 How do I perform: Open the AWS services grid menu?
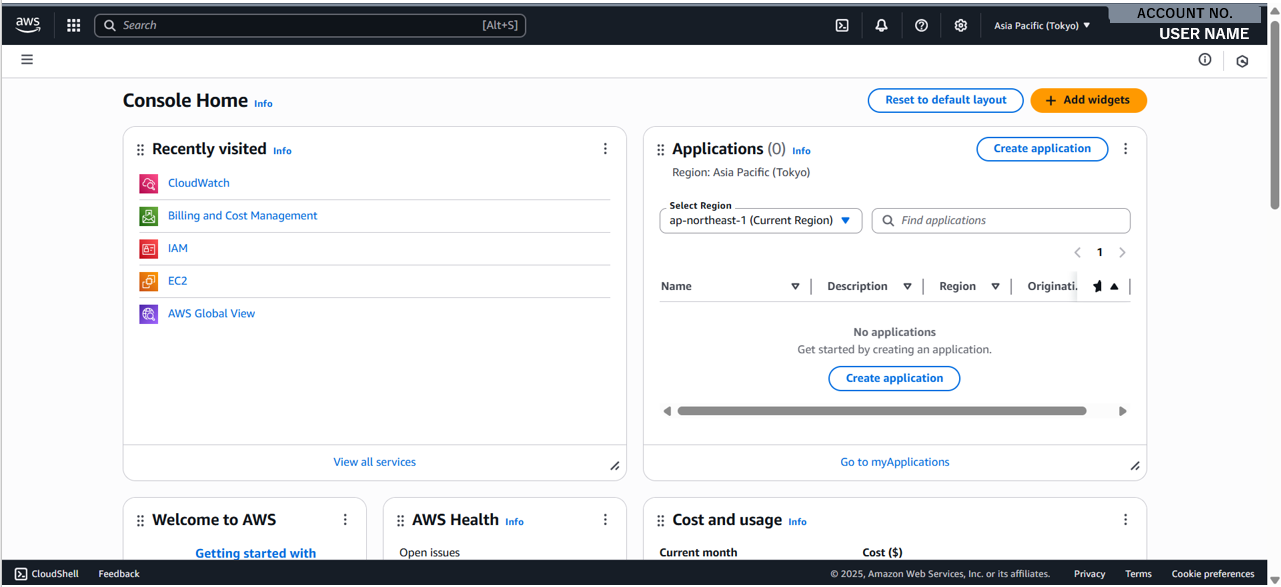click(73, 25)
